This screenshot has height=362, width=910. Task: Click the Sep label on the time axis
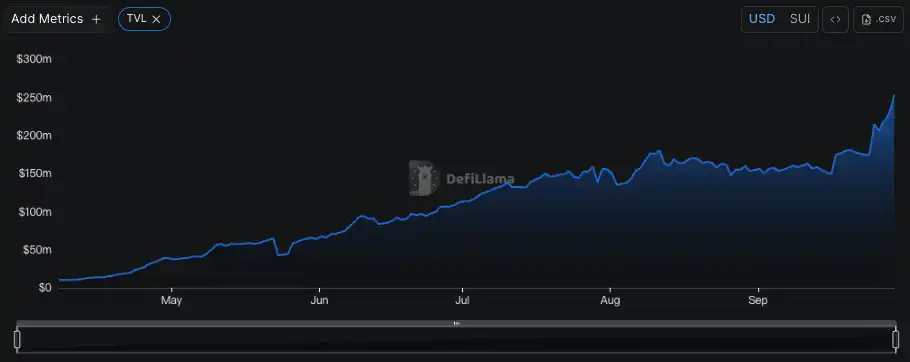[758, 301]
